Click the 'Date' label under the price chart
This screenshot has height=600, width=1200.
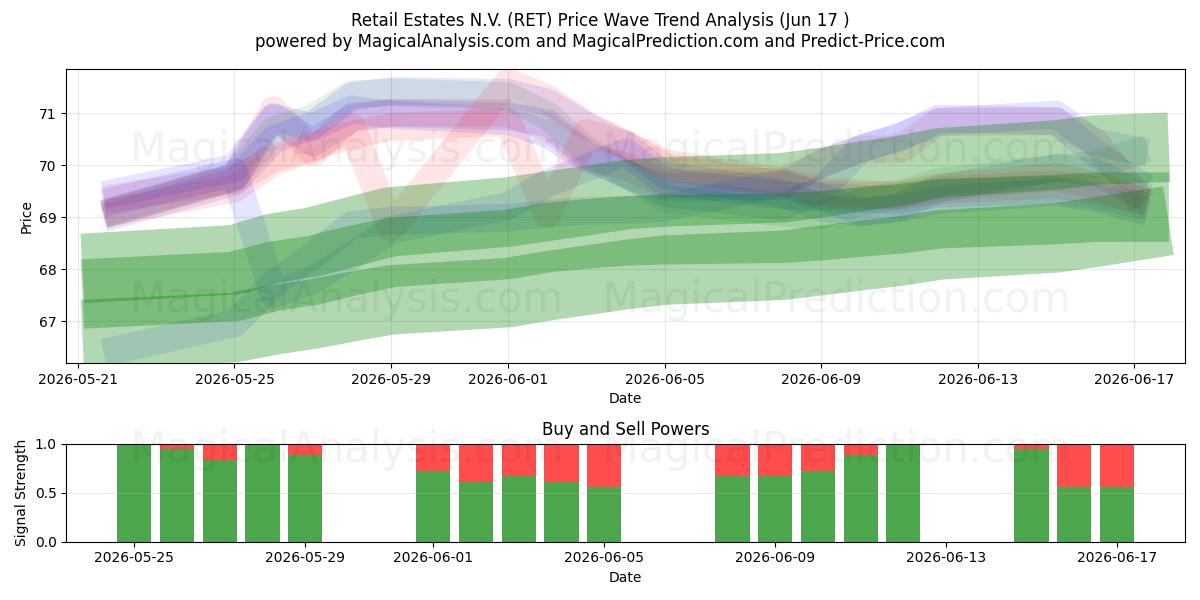tap(625, 398)
